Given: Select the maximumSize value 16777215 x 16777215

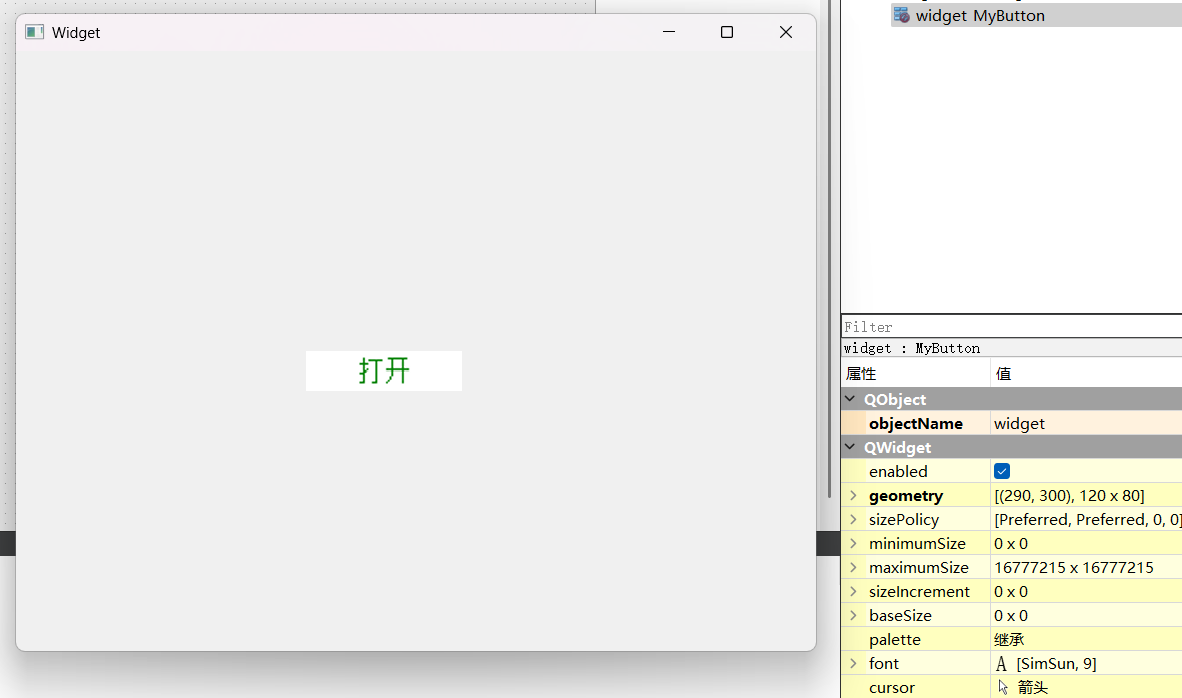Looking at the screenshot, I should pos(1073,568).
